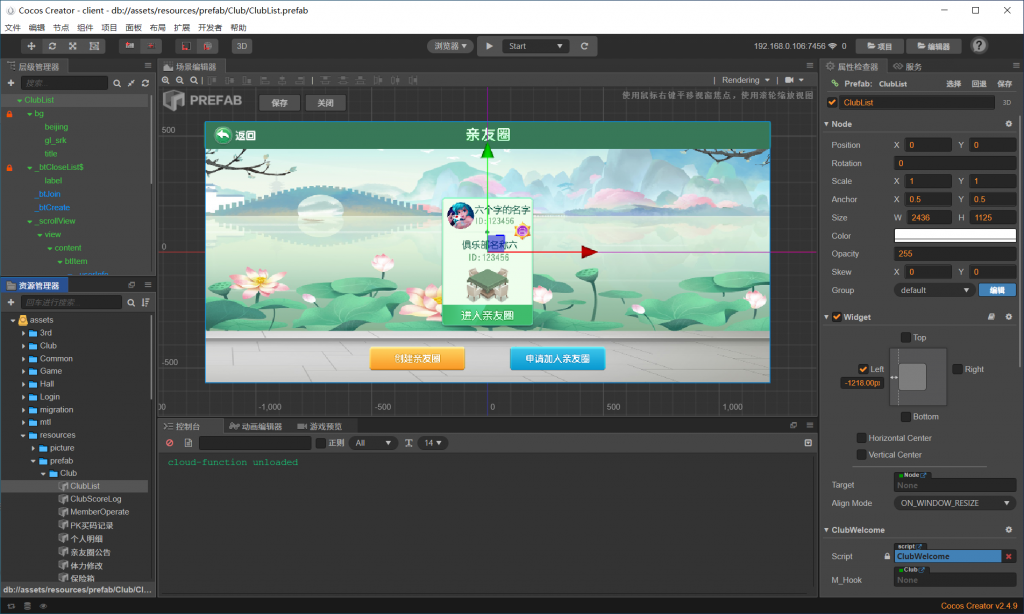This screenshot has width=1024, height=614.
Task: Enable the Widget Top checkbox
Action: pos(906,338)
